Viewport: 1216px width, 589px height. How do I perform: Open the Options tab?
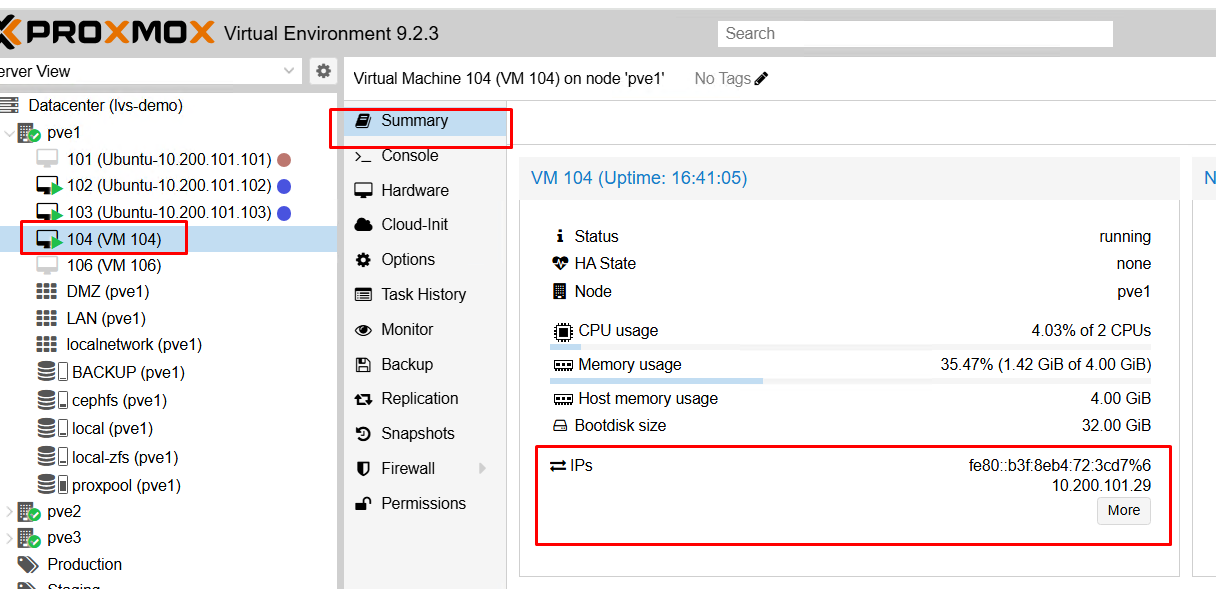(x=425, y=259)
